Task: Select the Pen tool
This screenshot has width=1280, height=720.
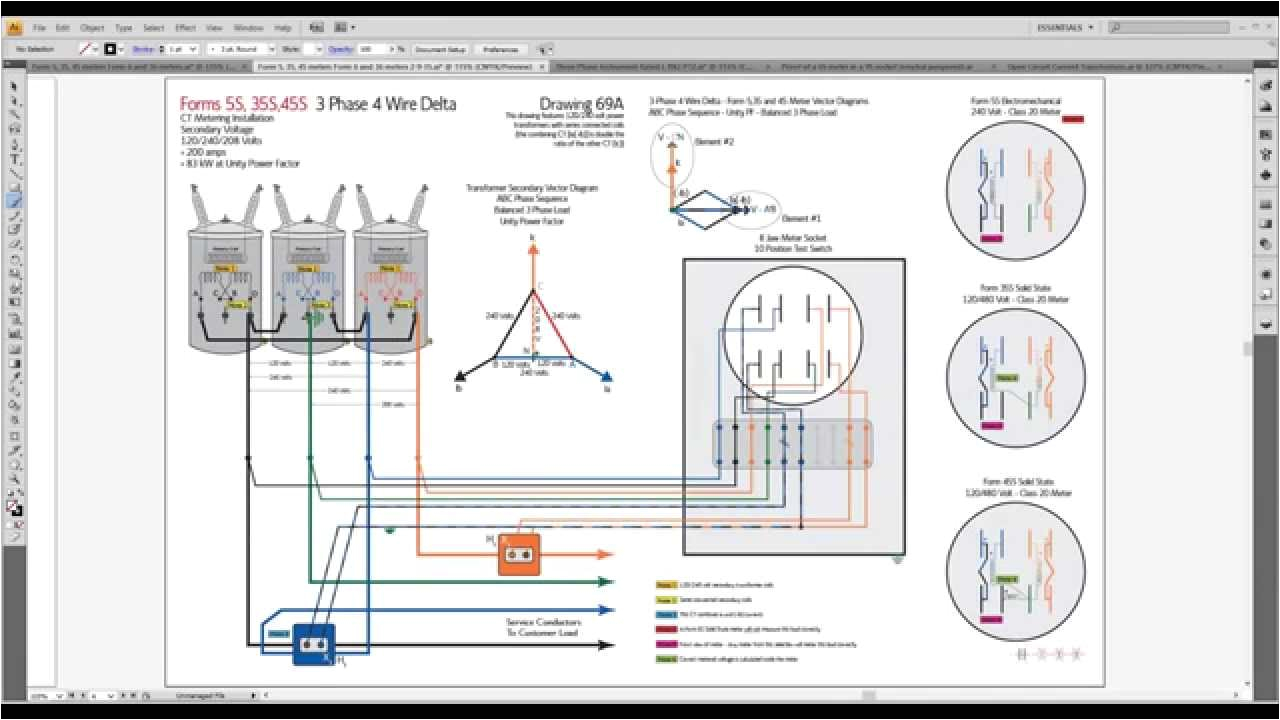Action: pos(13,141)
